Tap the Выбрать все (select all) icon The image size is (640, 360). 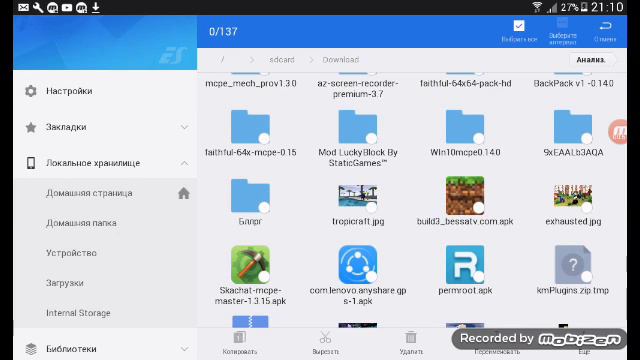(x=519, y=26)
